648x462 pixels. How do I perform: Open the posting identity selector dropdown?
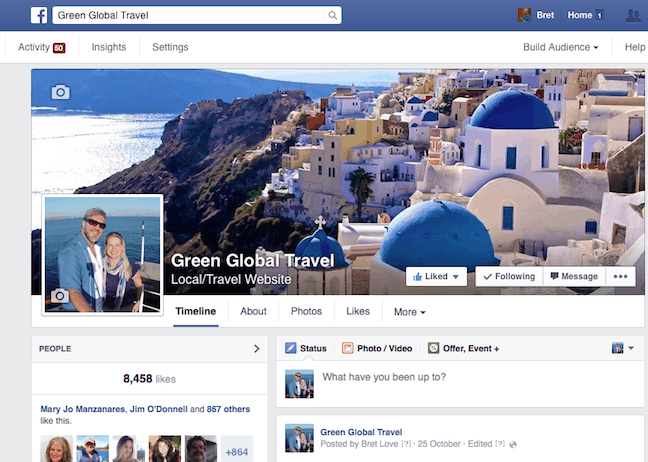click(623, 348)
